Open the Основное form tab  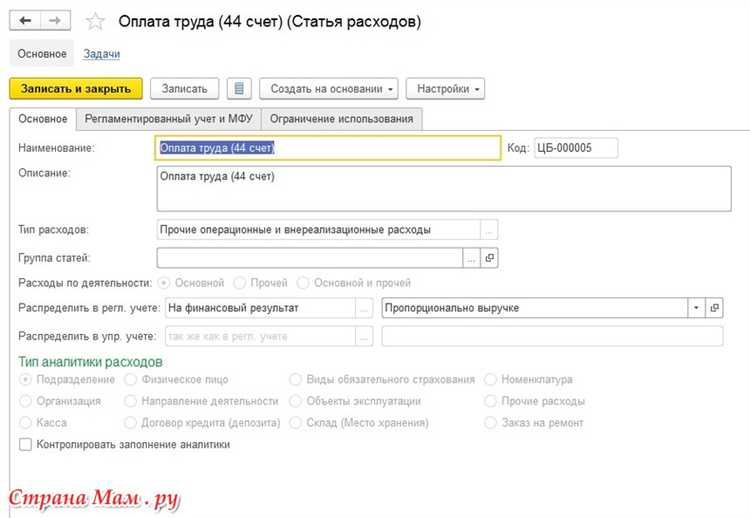(43, 119)
